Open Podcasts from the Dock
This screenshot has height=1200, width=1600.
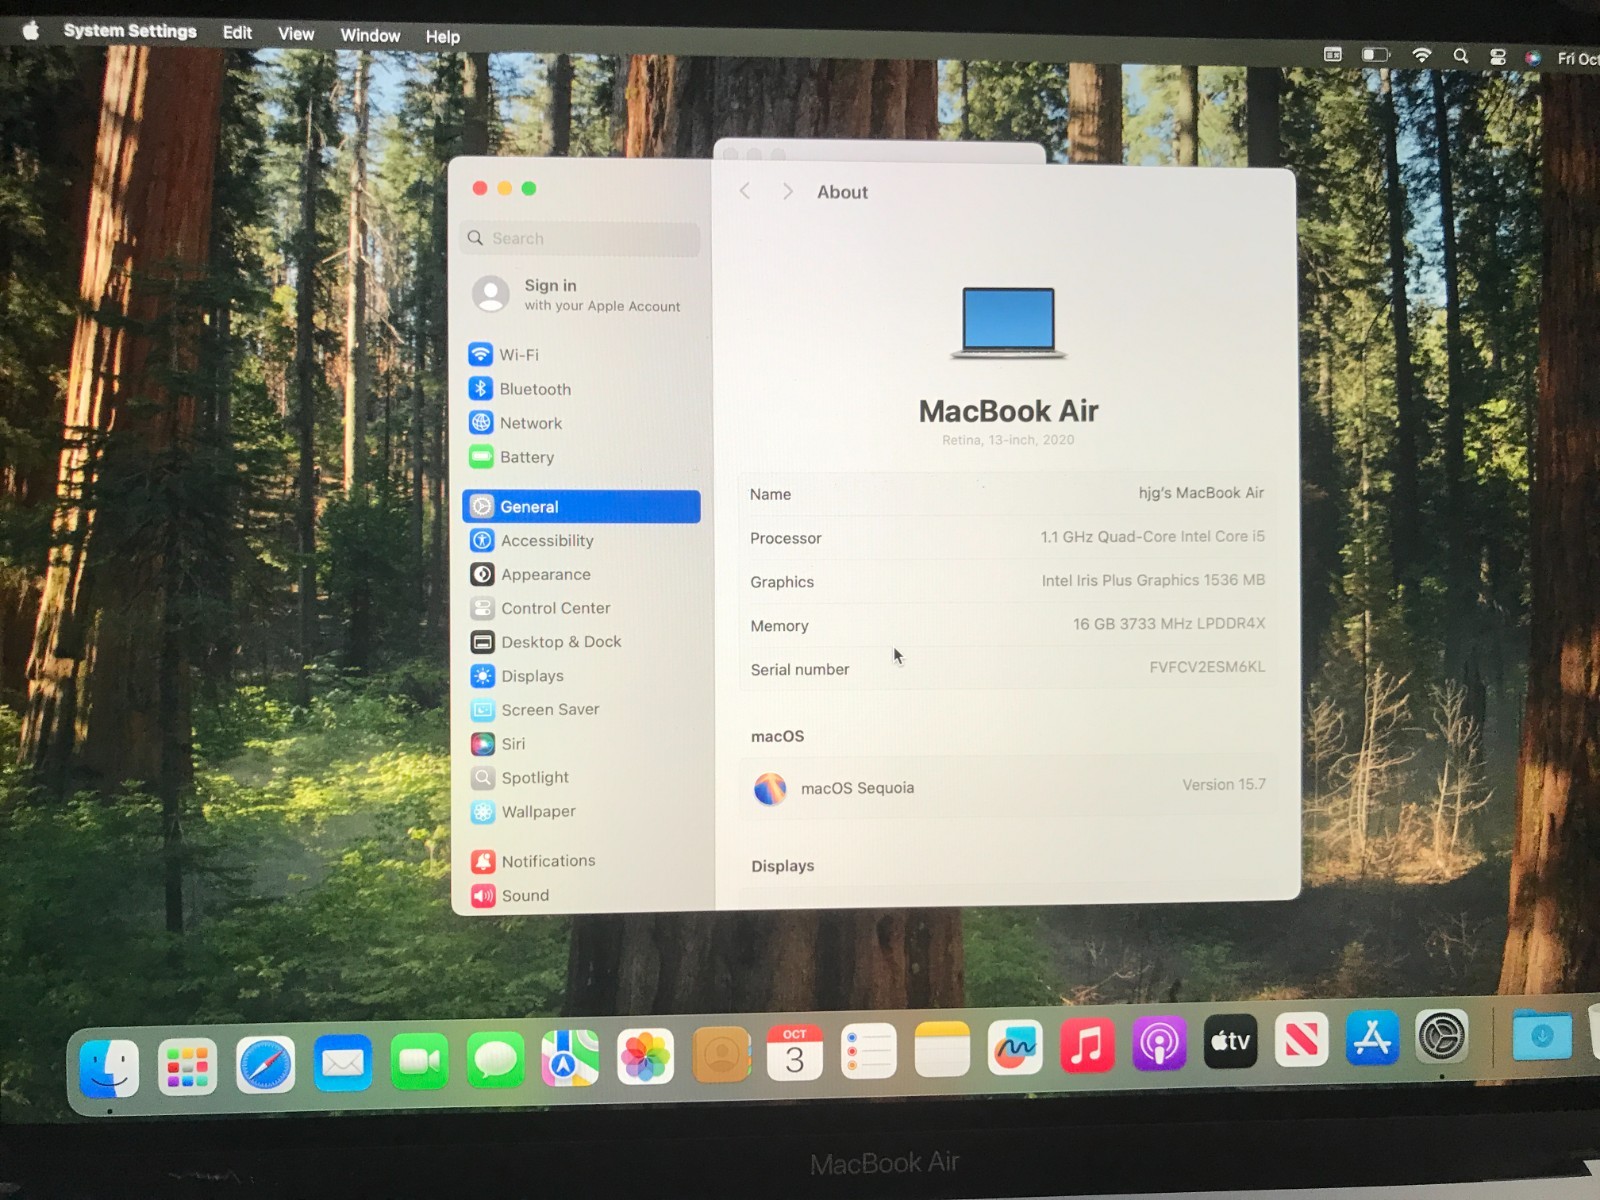click(1159, 1045)
